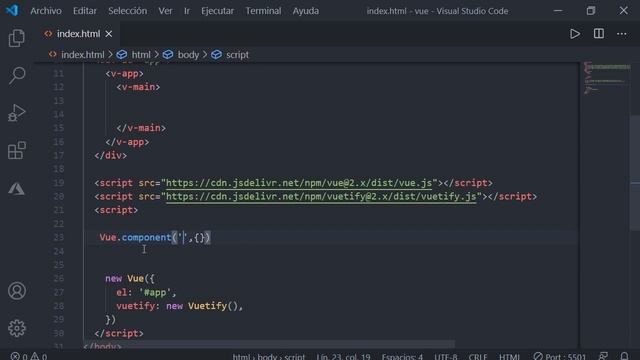640x360 pixels.
Task: Click CRLF end-of-line selector
Action: [x=478, y=356]
